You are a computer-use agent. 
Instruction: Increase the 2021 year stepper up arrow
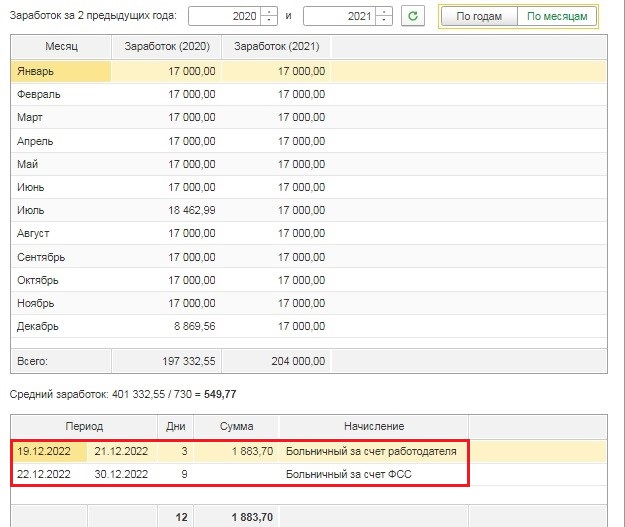pos(384,12)
